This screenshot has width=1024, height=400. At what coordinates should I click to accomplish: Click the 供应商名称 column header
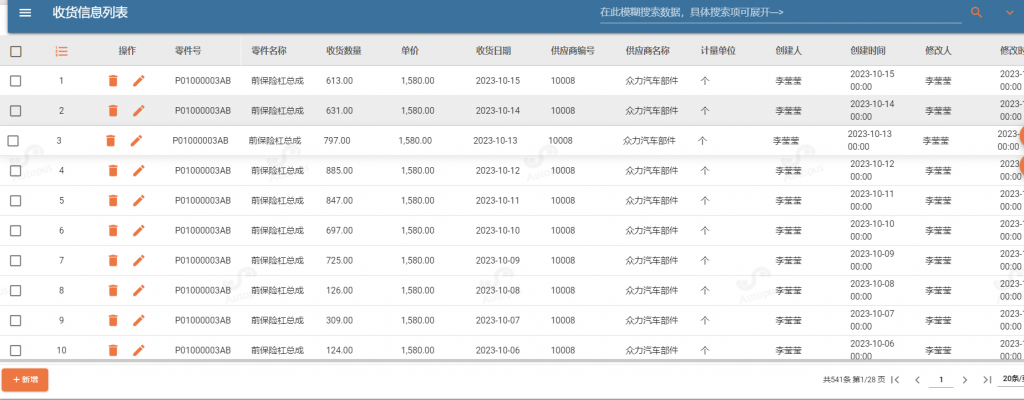(x=648, y=51)
